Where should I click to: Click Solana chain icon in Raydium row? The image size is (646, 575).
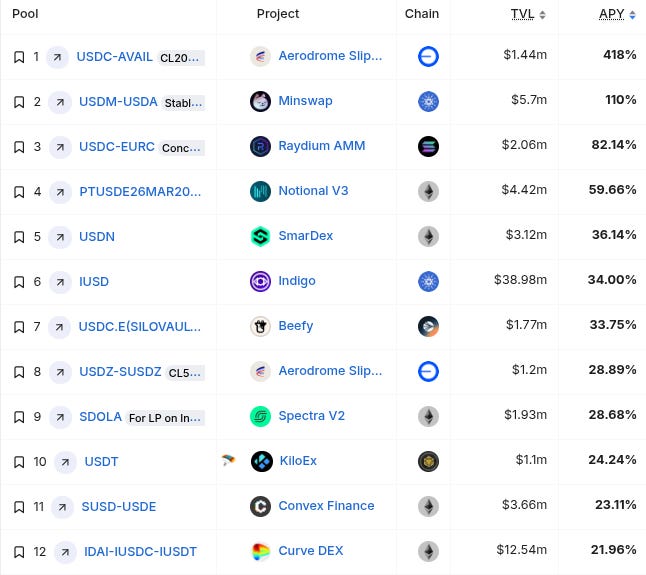[x=428, y=146]
